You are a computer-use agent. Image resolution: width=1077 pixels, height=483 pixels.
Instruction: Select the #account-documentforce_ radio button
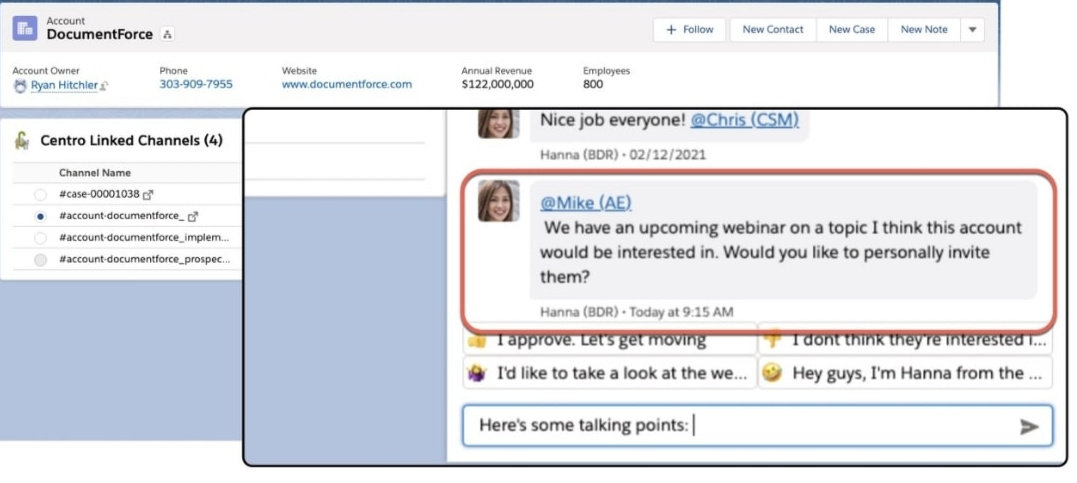[41, 216]
